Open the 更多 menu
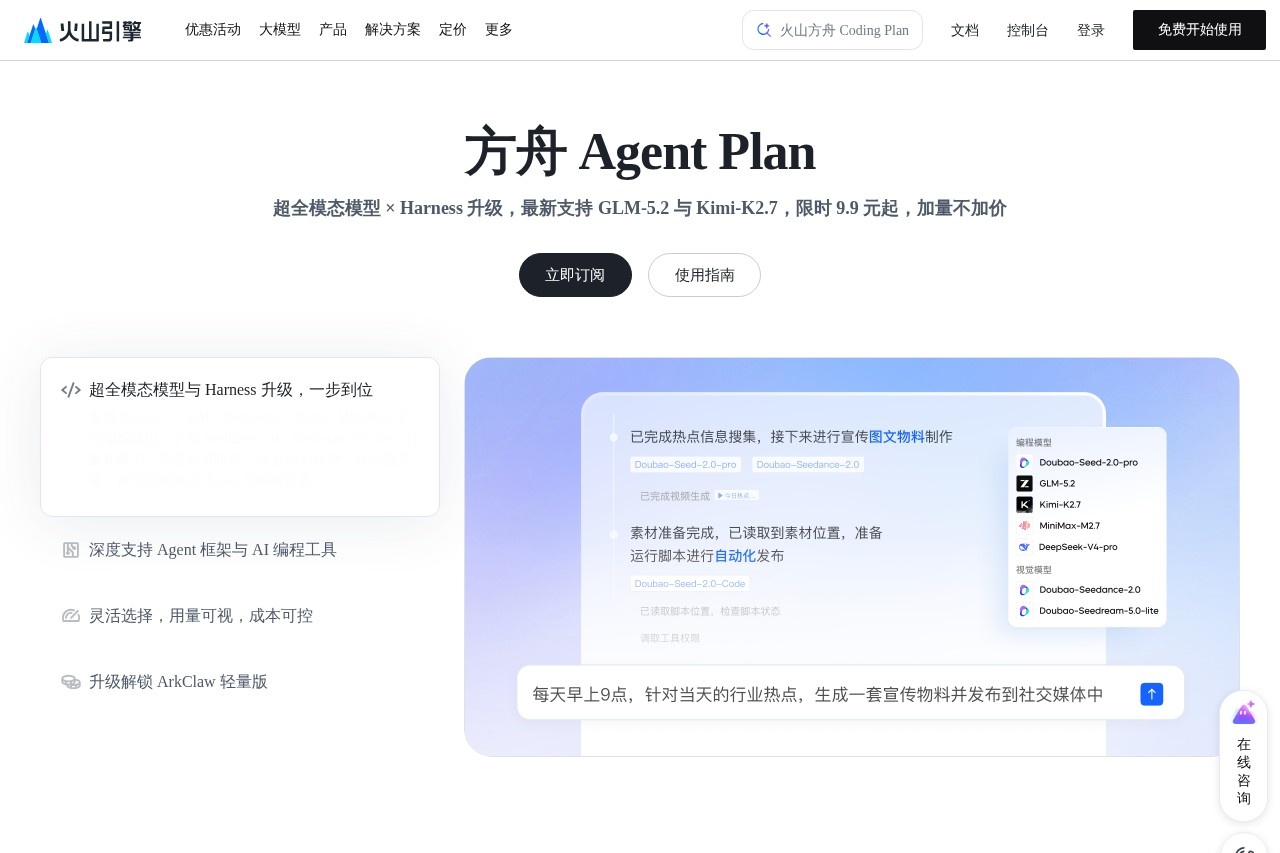 499,30
